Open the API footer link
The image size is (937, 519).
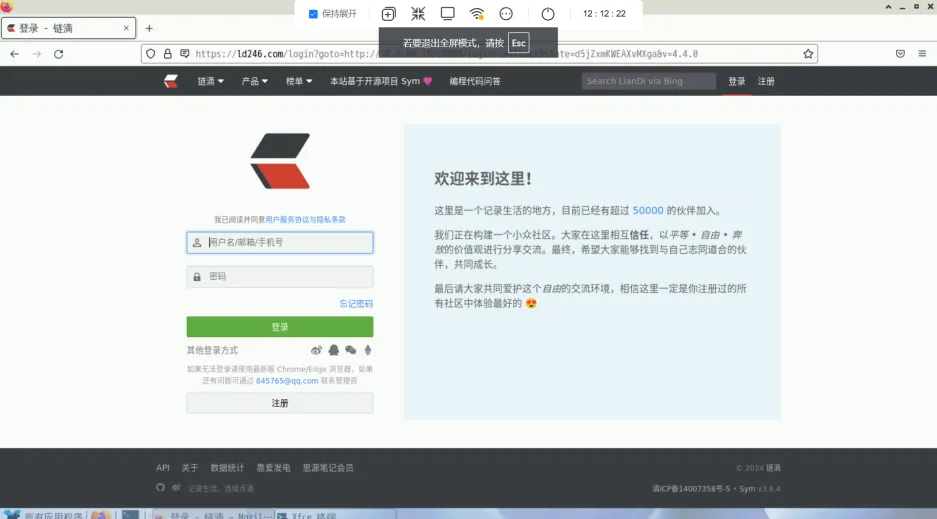coord(163,468)
